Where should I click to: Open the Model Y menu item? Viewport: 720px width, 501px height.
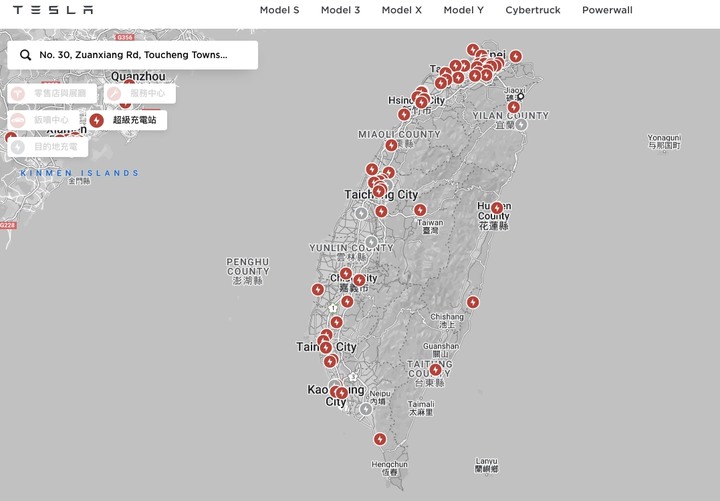pyautogui.click(x=463, y=10)
